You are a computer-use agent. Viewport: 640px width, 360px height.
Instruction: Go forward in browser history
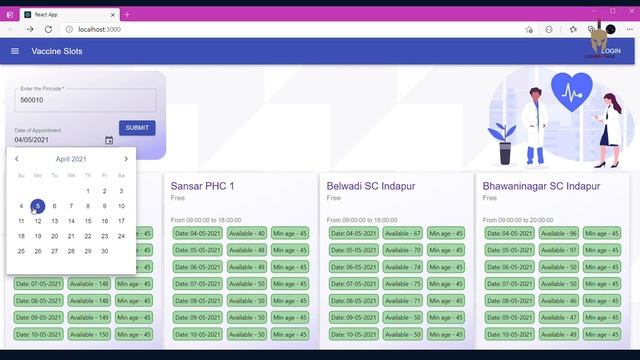[30, 29]
